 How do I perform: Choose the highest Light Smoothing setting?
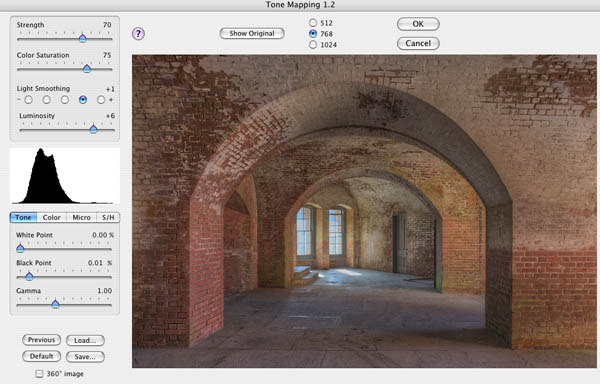click(x=101, y=100)
